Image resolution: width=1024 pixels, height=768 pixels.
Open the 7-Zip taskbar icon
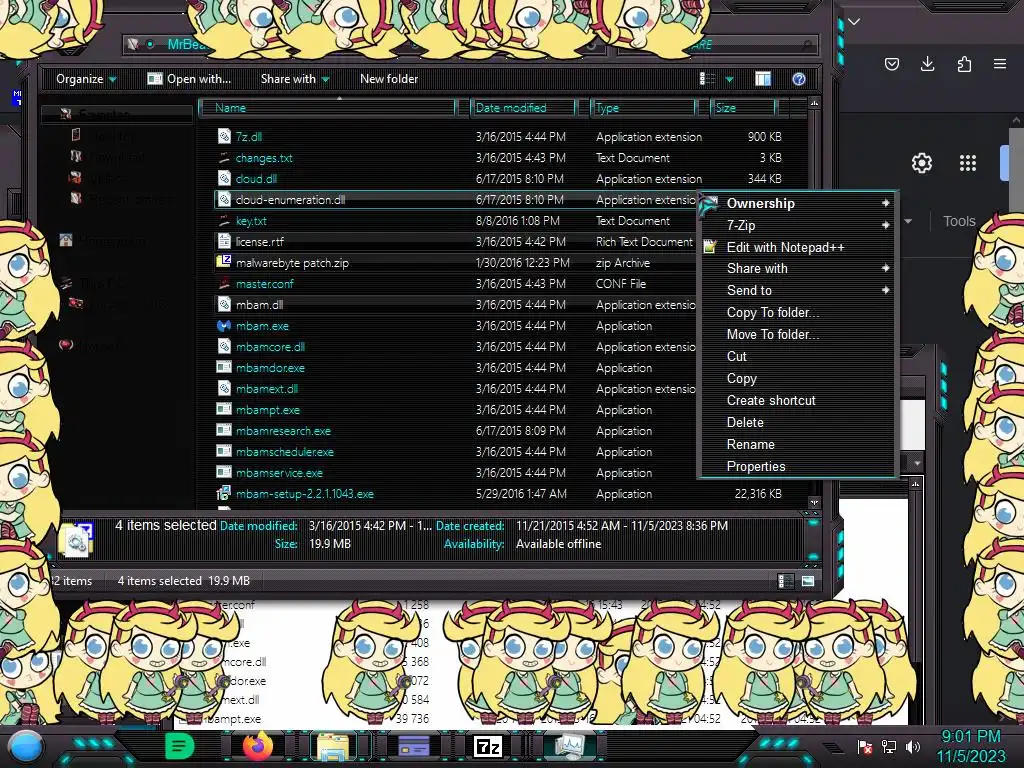[x=487, y=746]
